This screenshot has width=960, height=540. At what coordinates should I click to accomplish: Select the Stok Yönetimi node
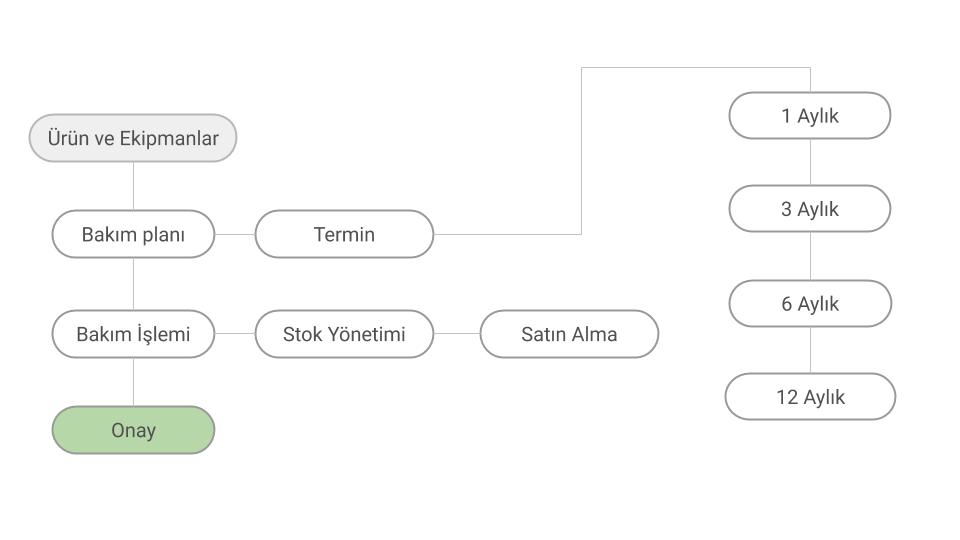point(344,334)
